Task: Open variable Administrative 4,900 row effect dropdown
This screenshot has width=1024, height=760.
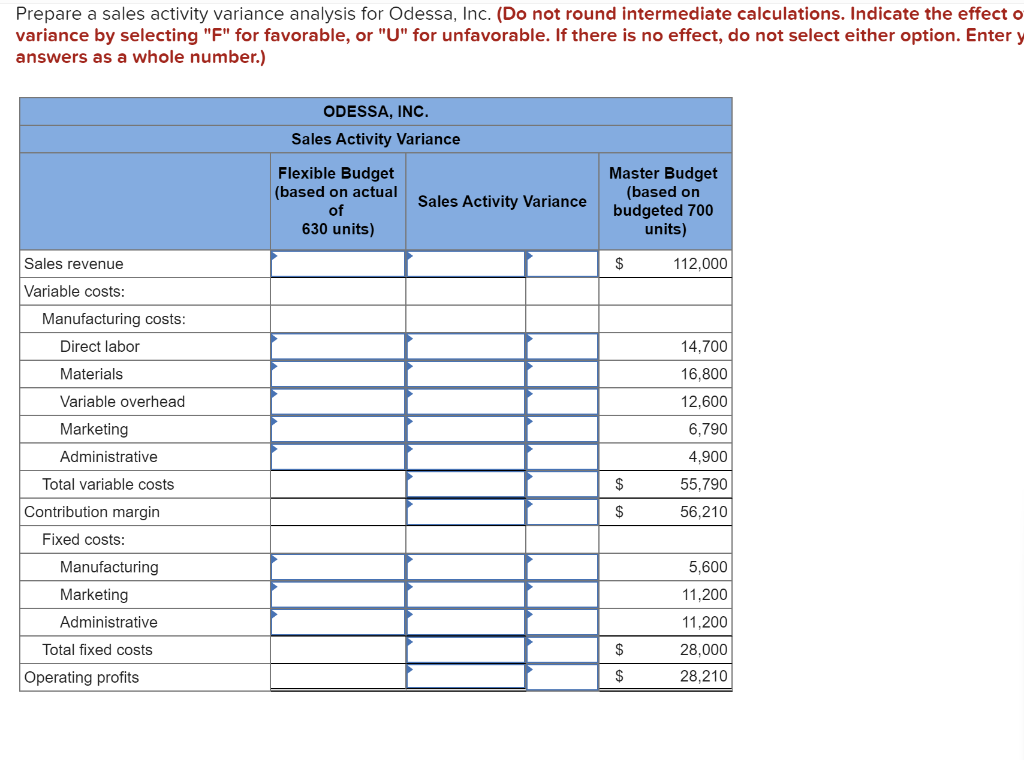Action: tap(562, 457)
